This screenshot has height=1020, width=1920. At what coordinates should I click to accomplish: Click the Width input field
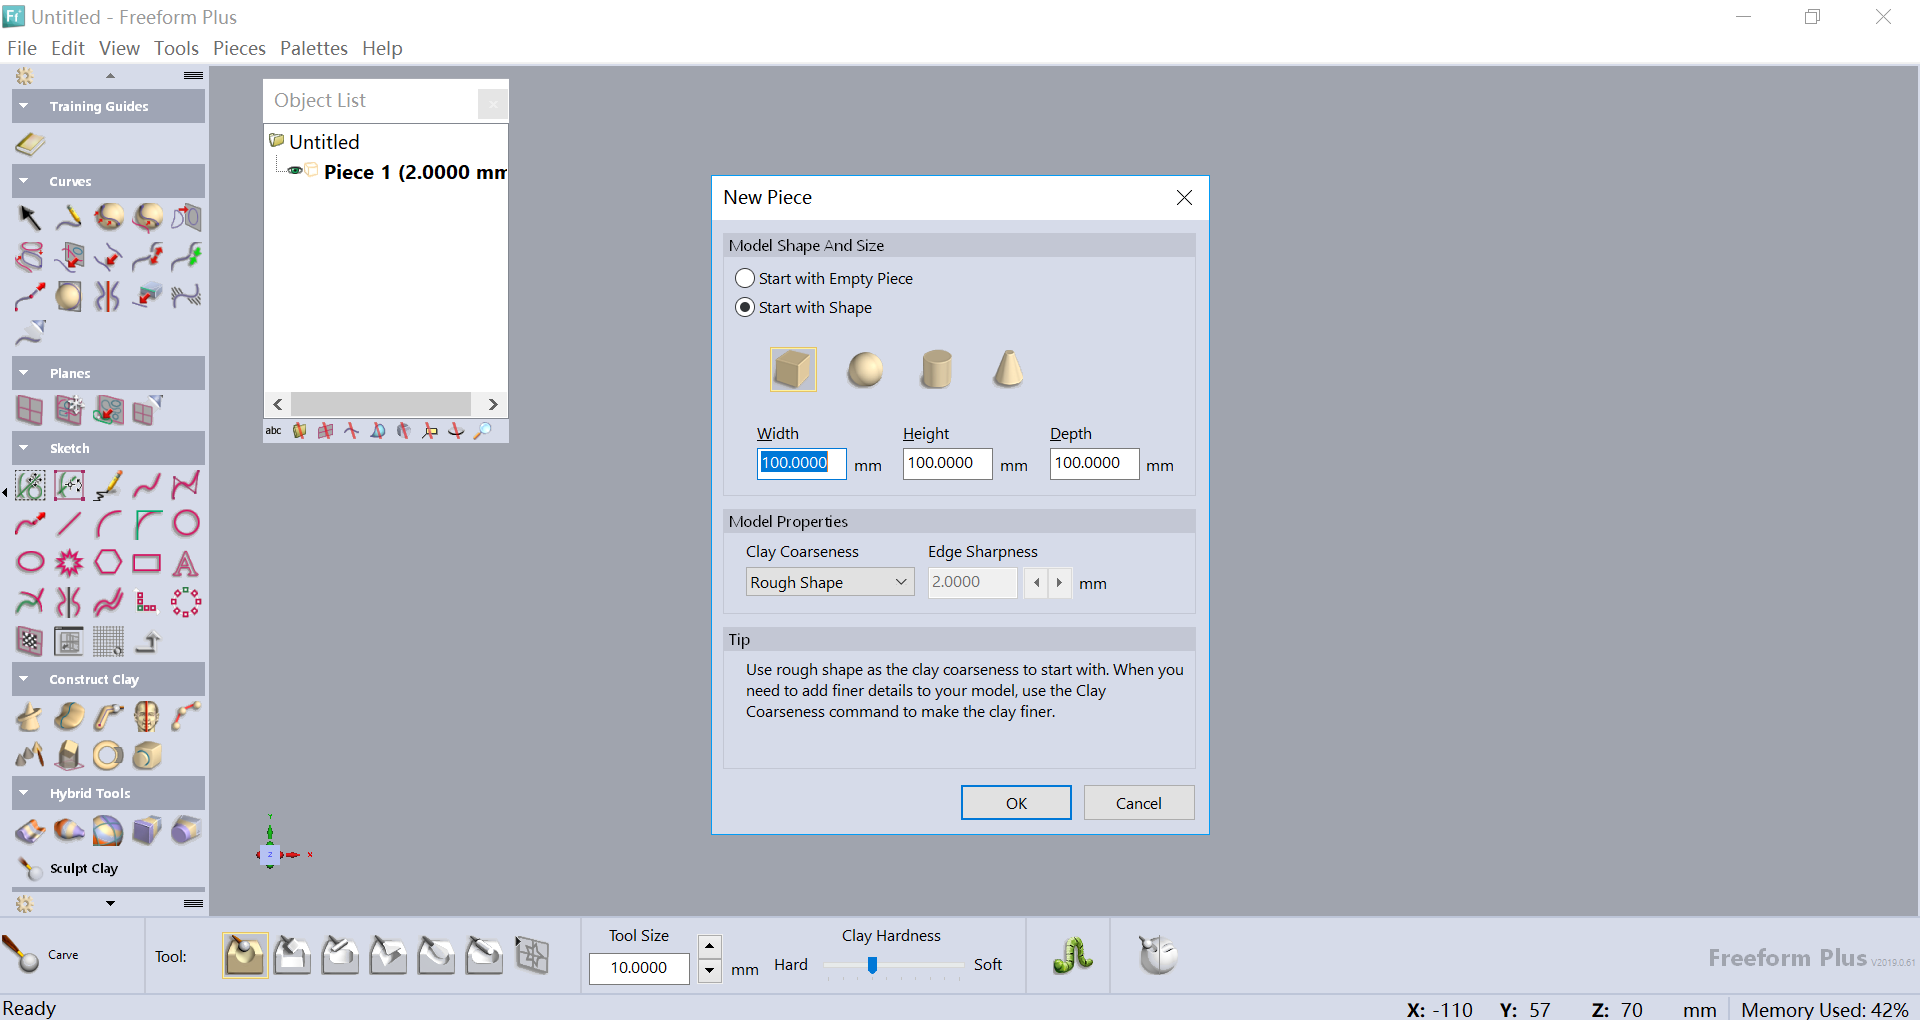[801, 463]
